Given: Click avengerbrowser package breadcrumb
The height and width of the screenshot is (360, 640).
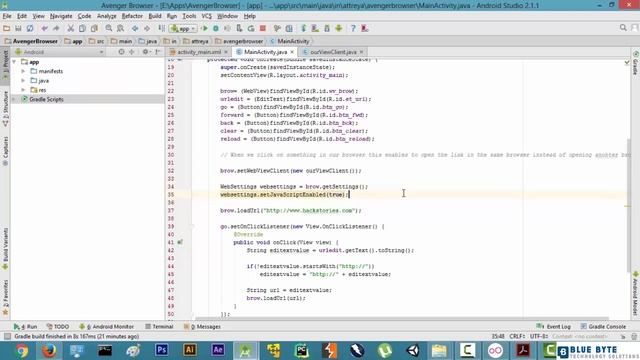Looking at the screenshot, I should click(242, 41).
